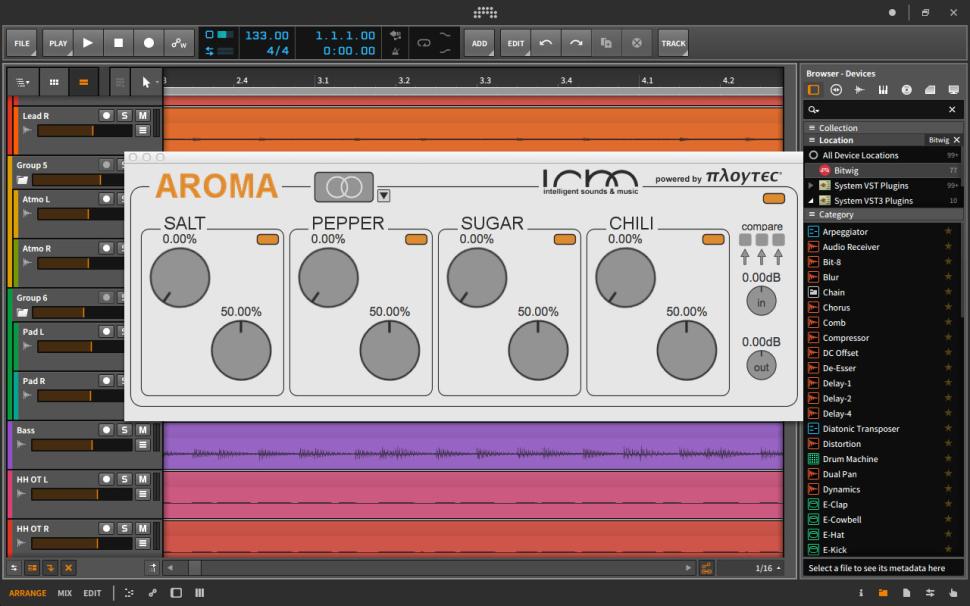Click the Undo arrow icon
Viewport: 970px width, 606px height.
545,43
